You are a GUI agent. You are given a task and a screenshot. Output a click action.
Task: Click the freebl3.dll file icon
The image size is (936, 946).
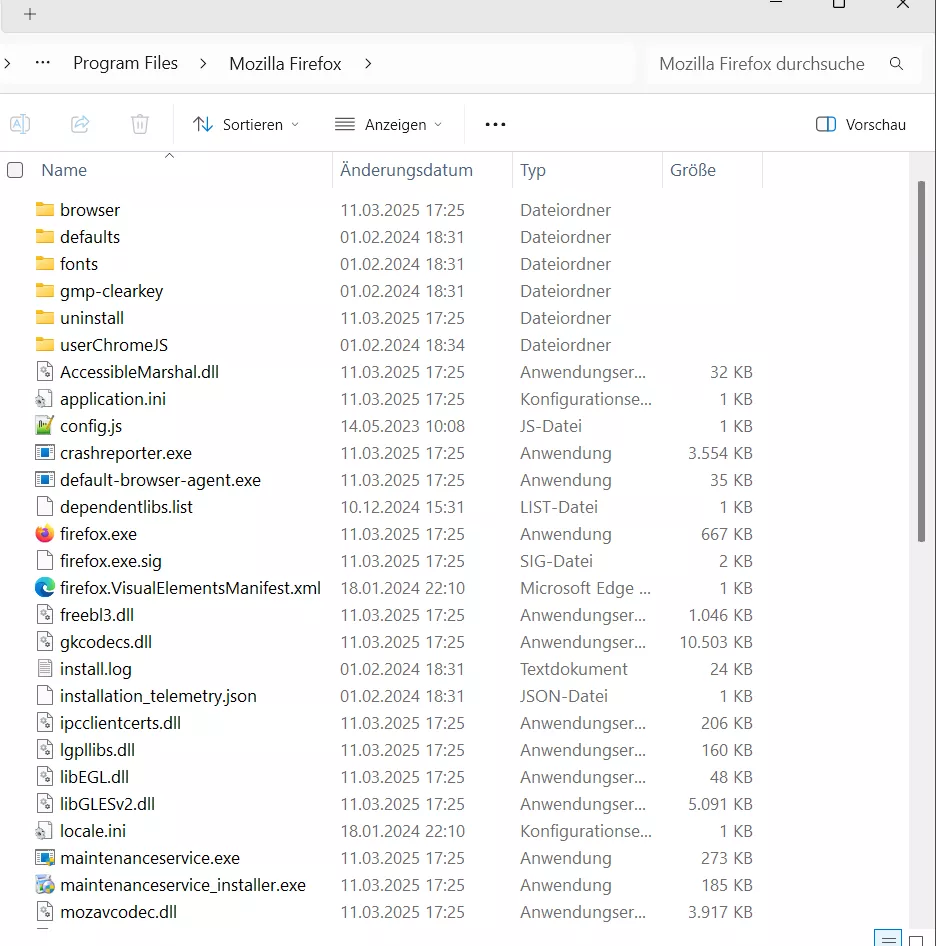point(45,615)
